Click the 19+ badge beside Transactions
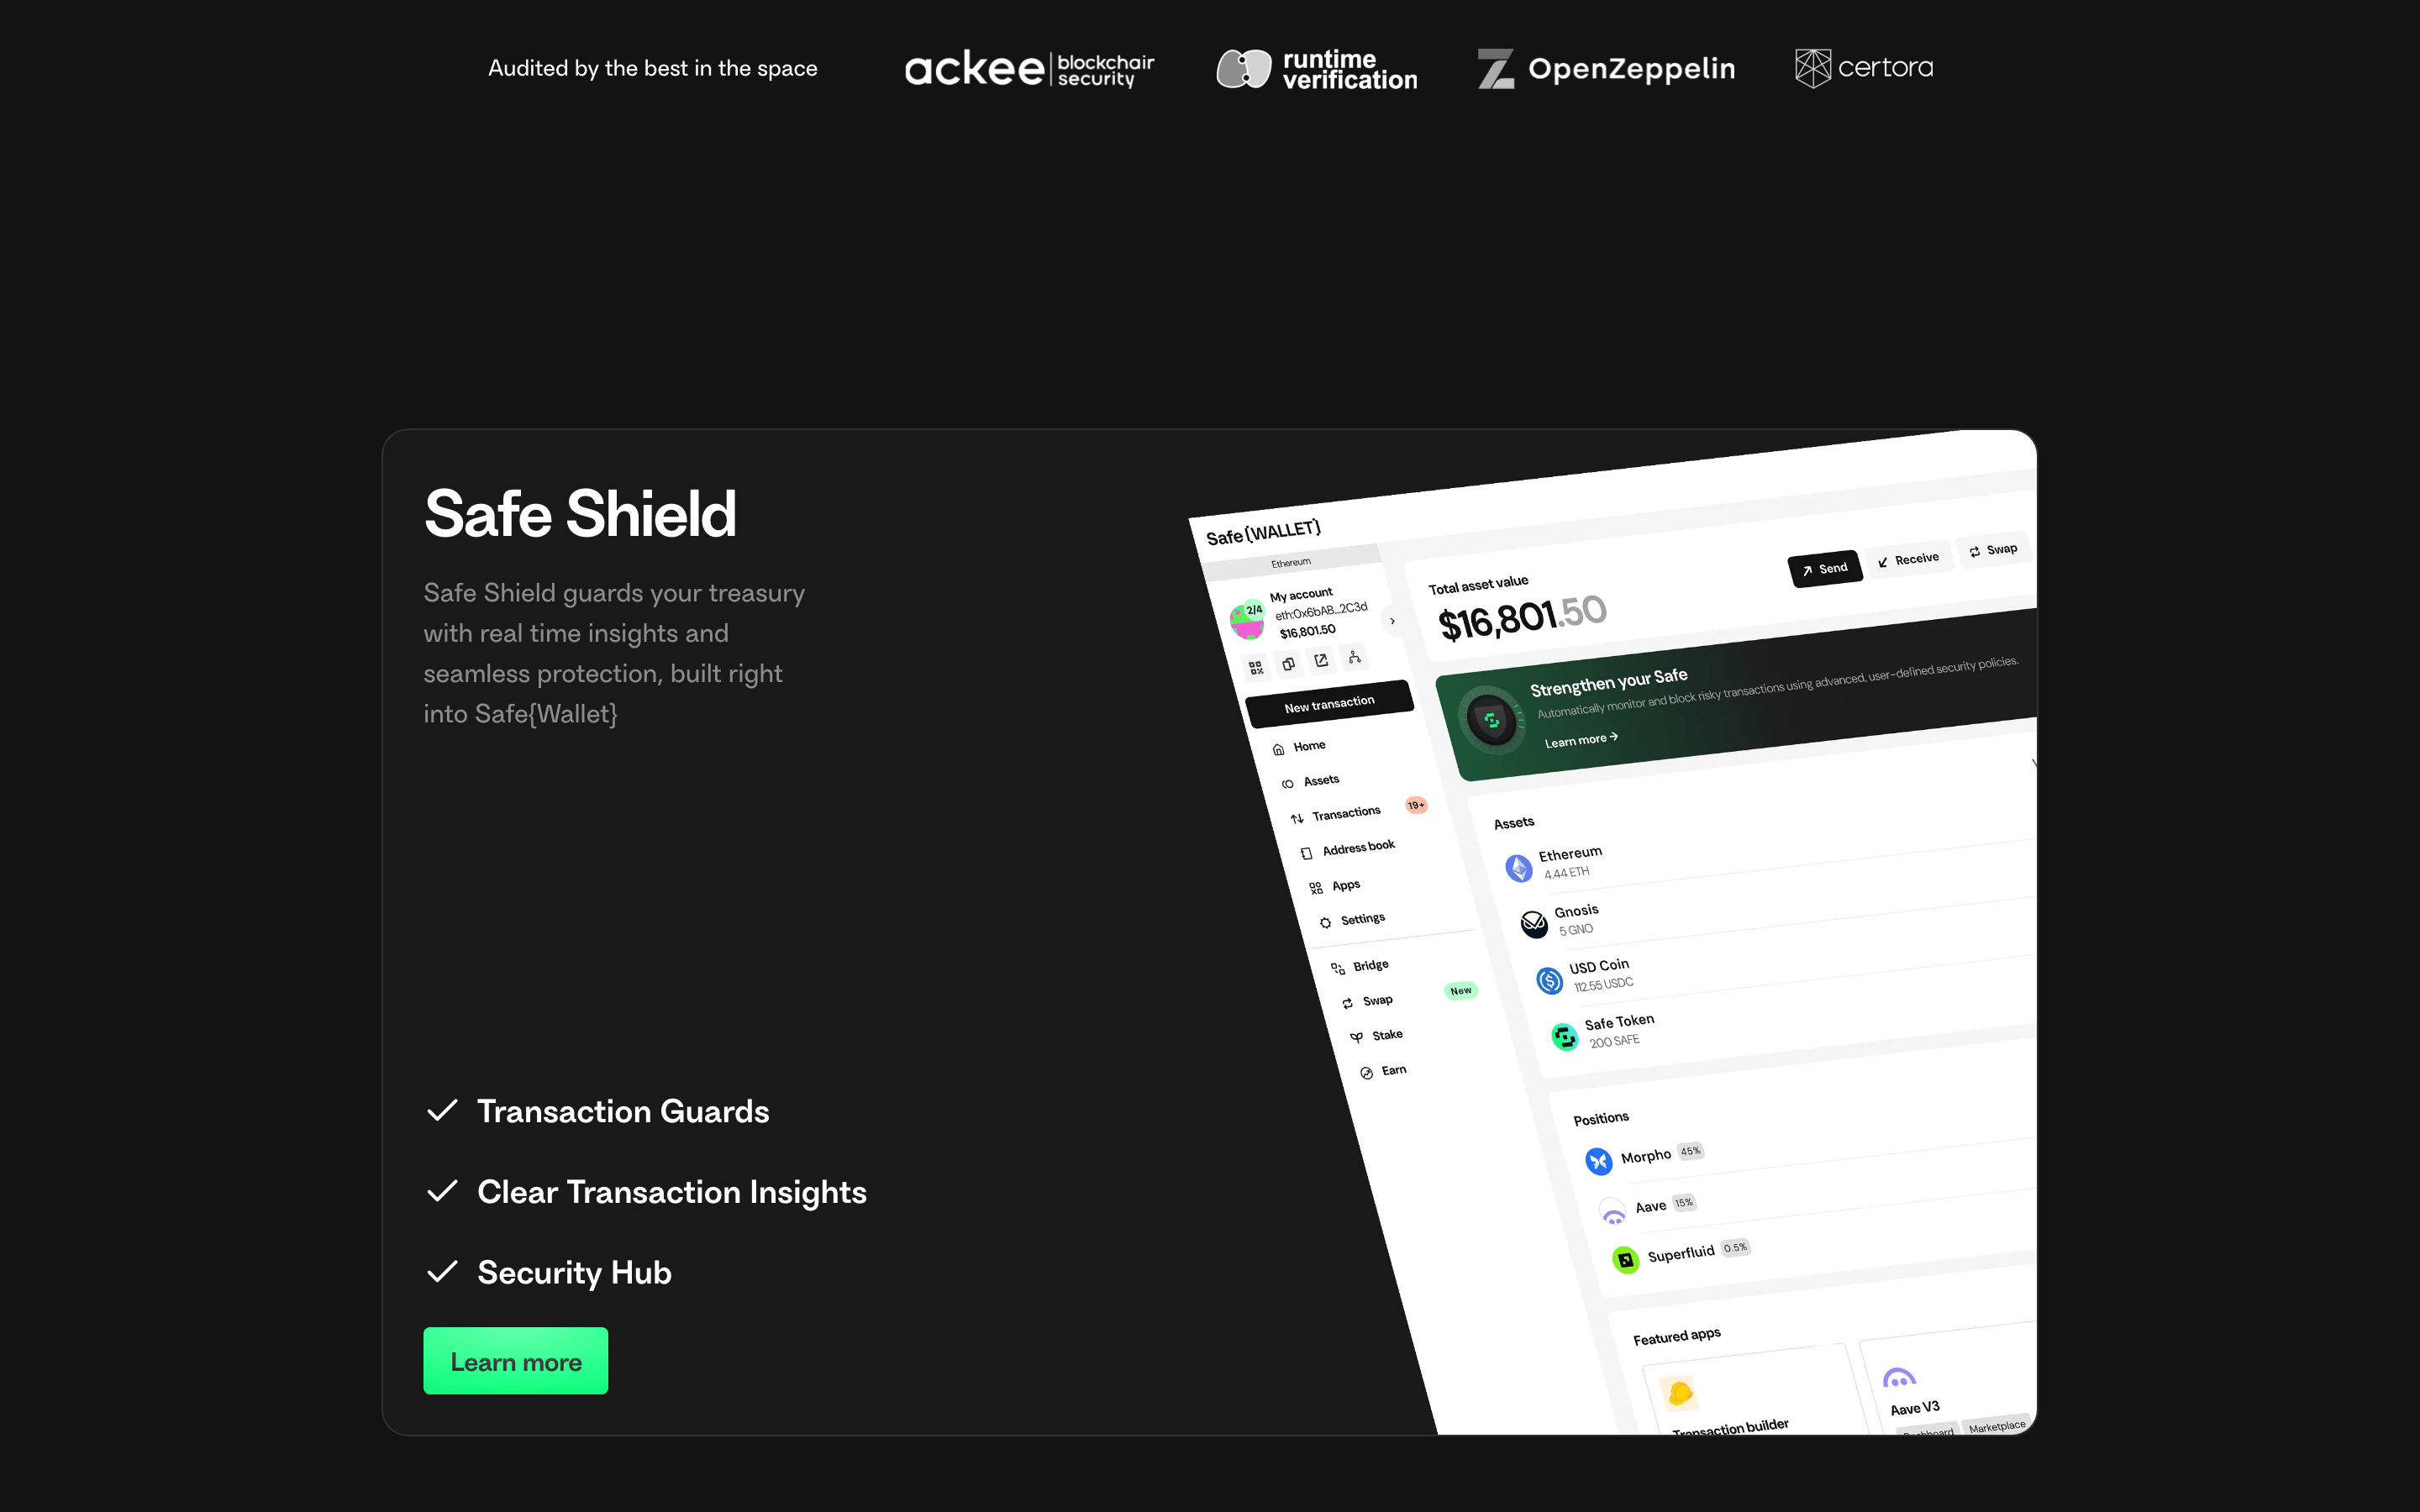This screenshot has width=2420, height=1512. coord(1416,805)
